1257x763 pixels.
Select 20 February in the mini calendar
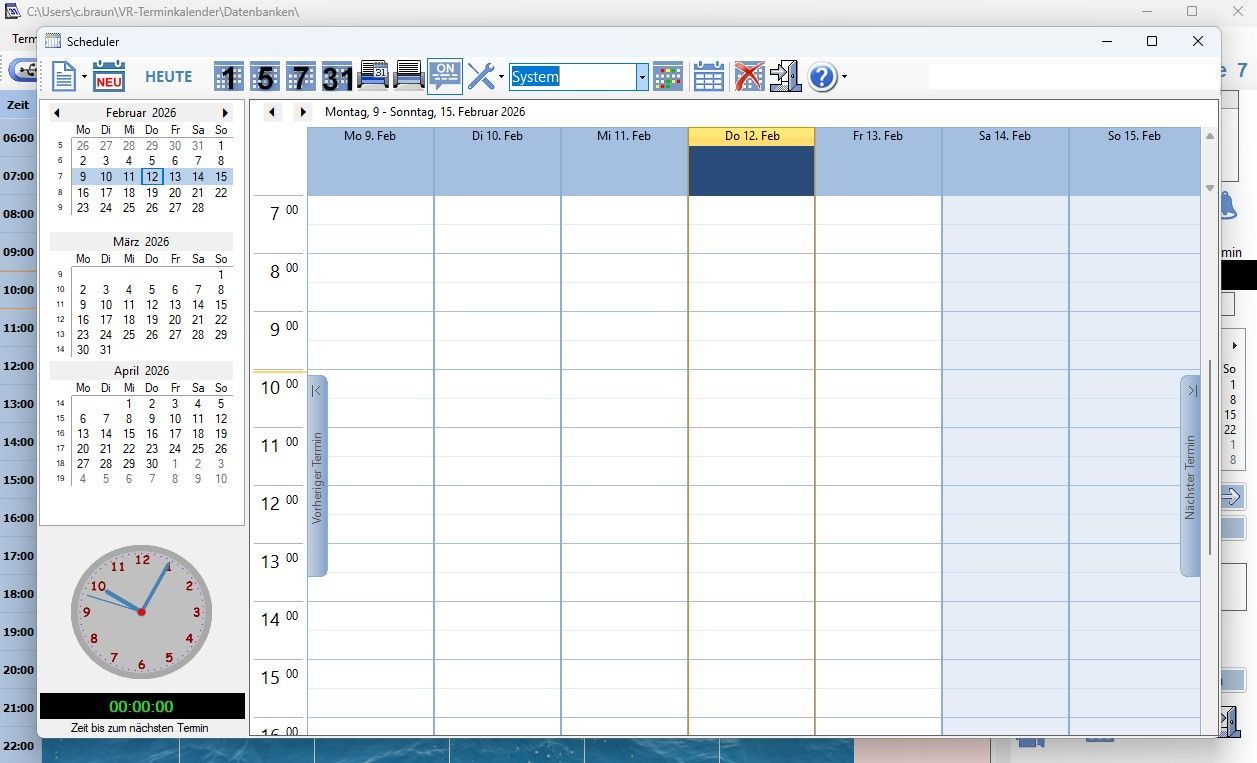175,193
